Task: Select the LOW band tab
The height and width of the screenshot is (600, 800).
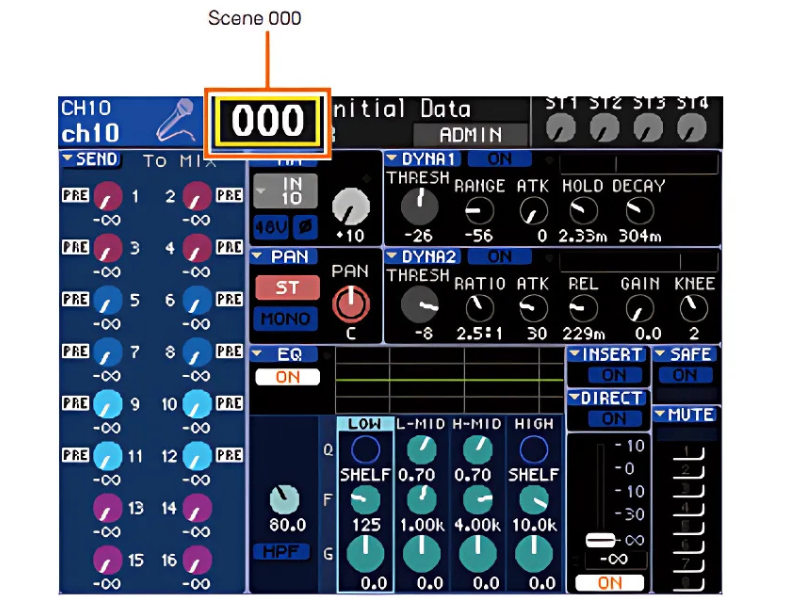Action: [x=365, y=424]
